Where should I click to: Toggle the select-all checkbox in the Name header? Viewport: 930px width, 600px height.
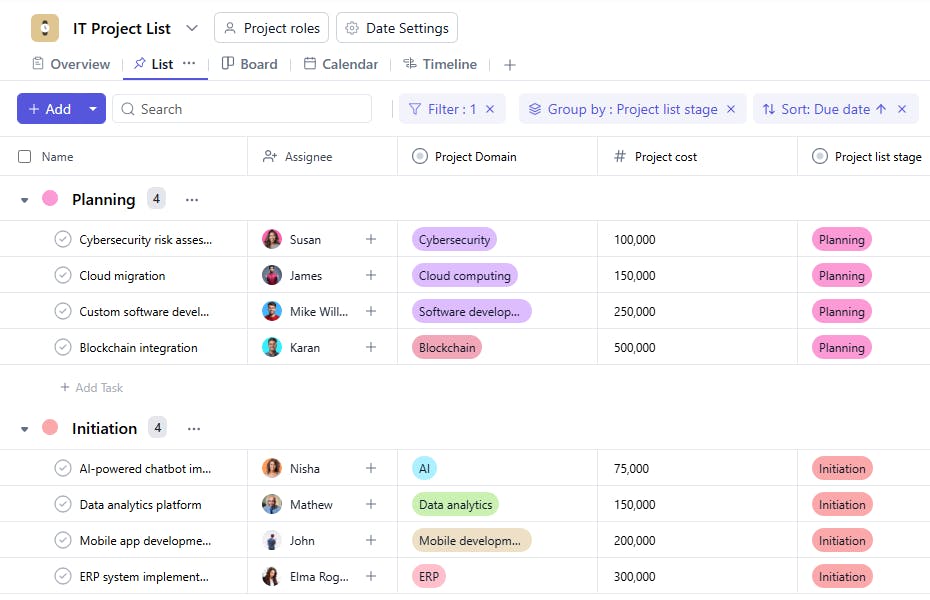[25, 156]
